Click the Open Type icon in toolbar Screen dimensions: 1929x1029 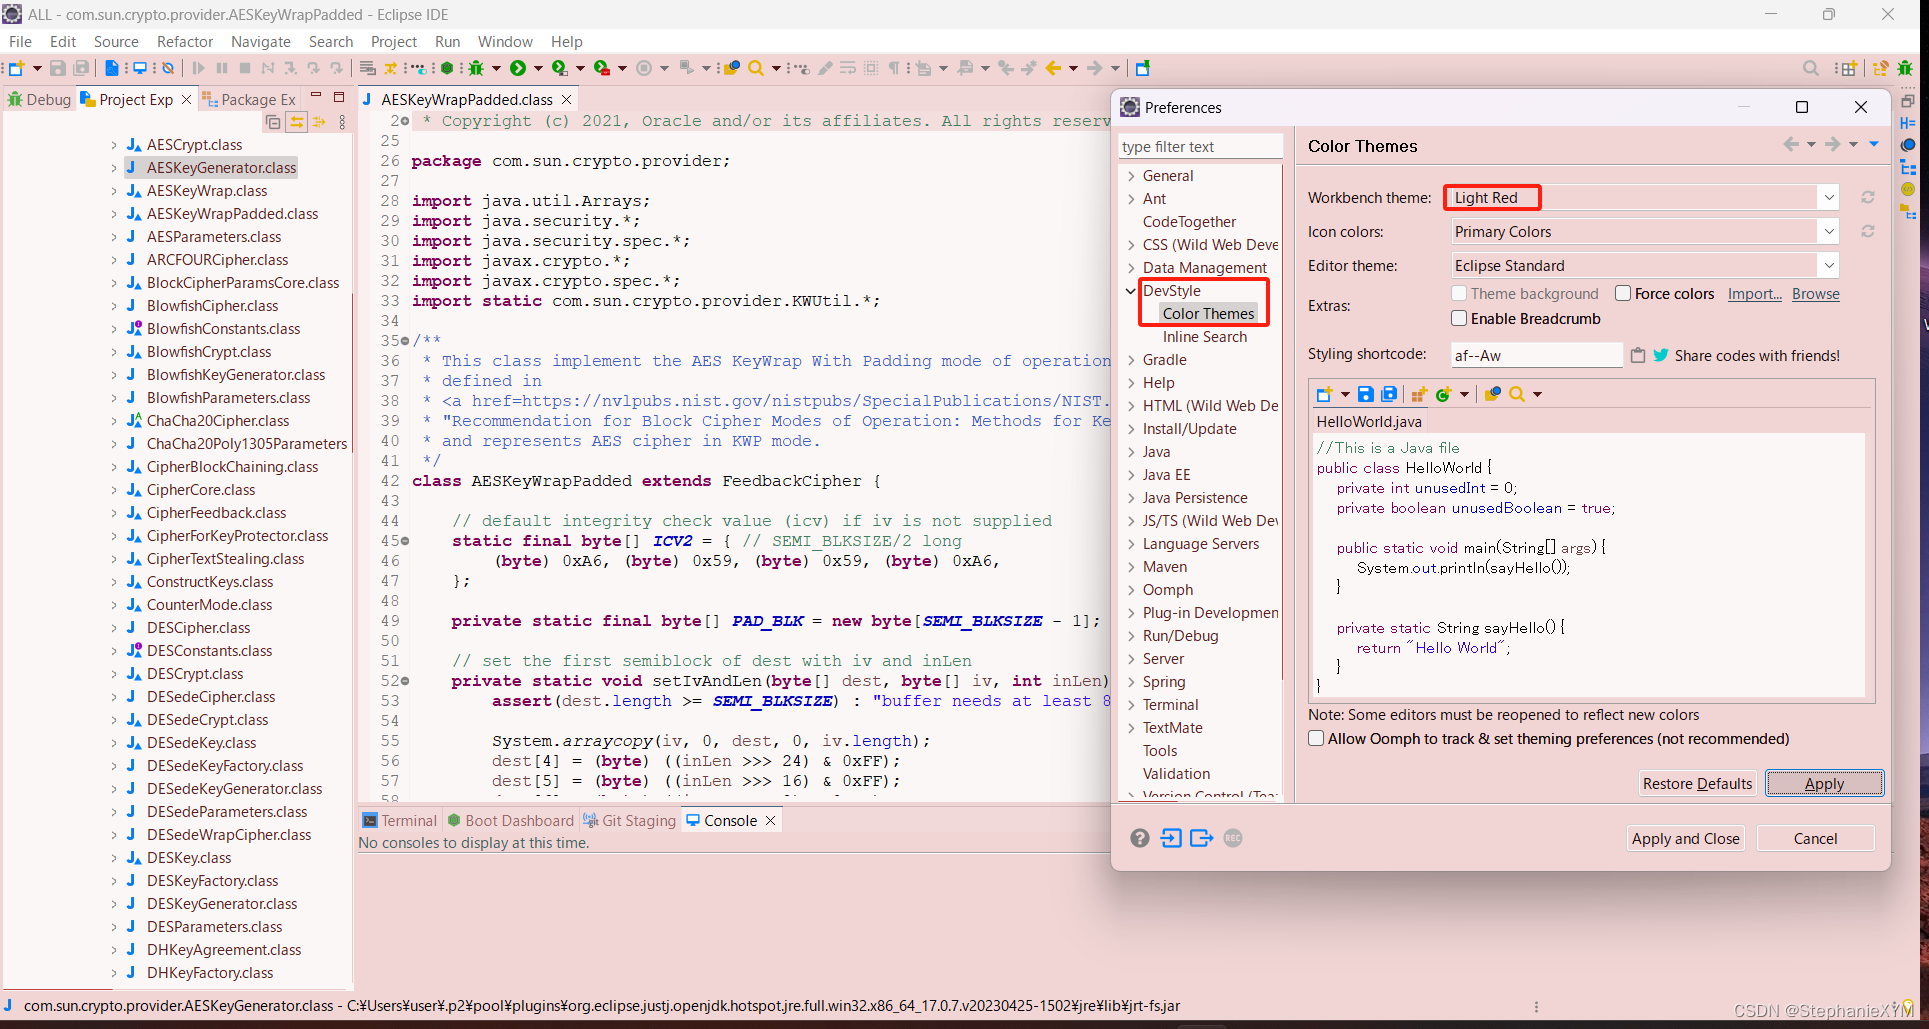tap(732, 68)
